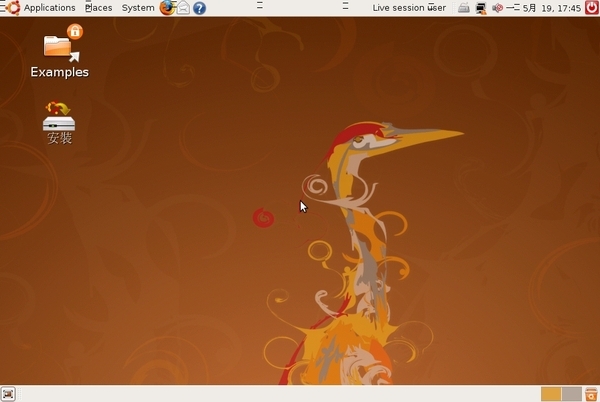Open the Help question mark icon

pyautogui.click(x=199, y=8)
